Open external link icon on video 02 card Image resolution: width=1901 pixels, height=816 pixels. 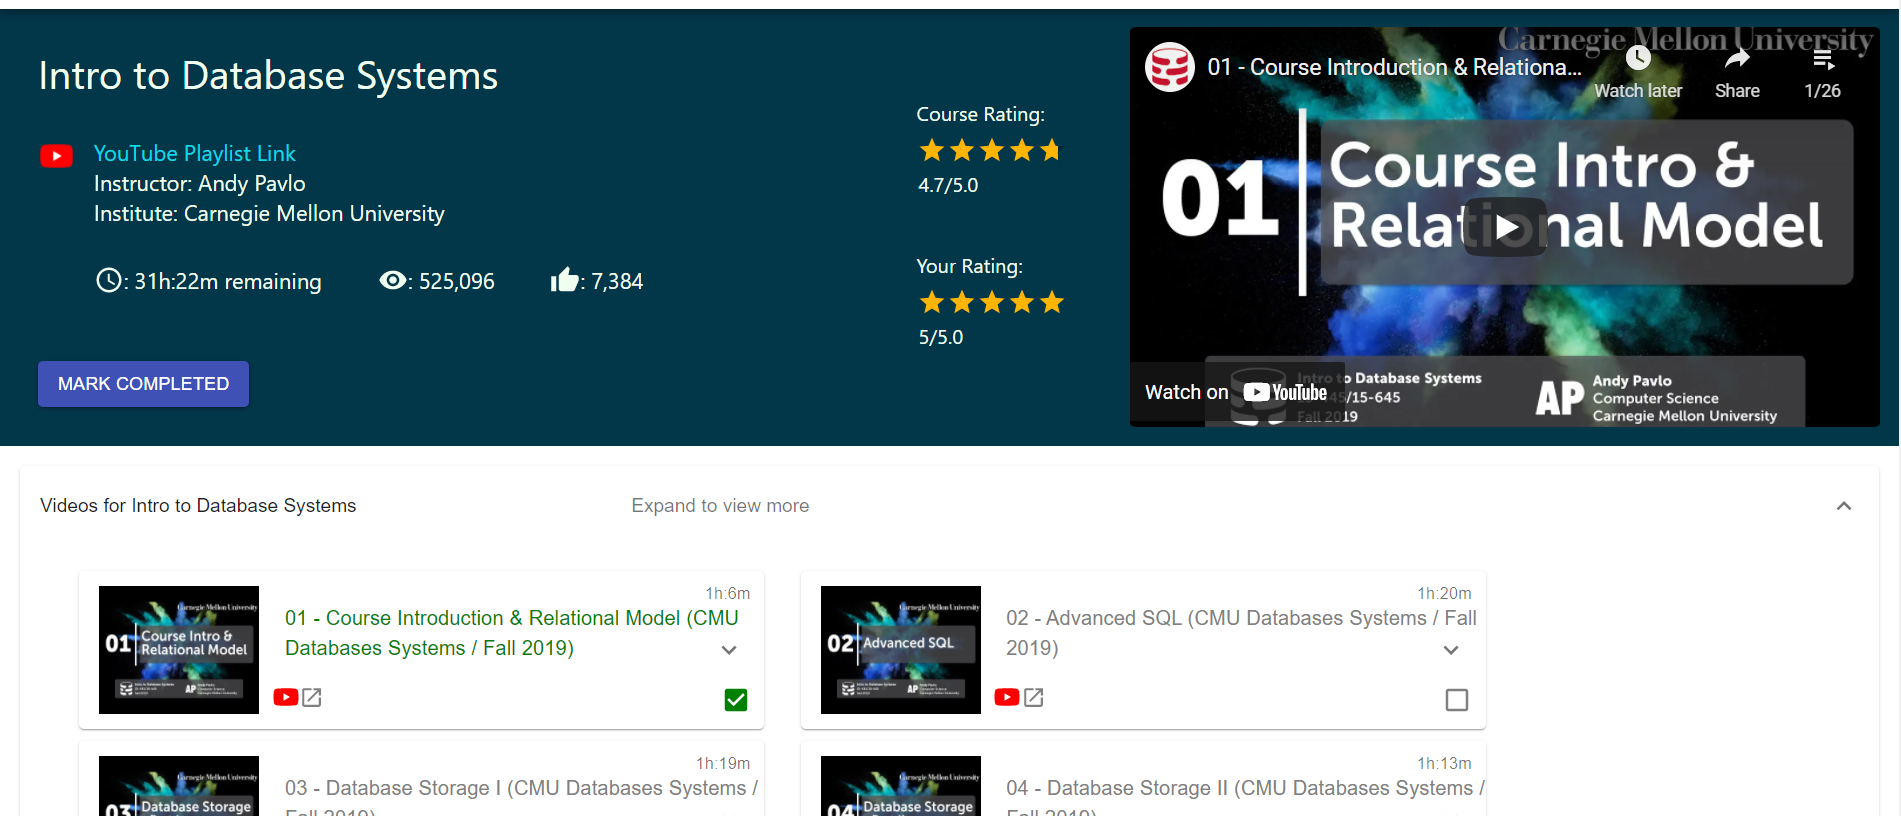(x=1034, y=697)
